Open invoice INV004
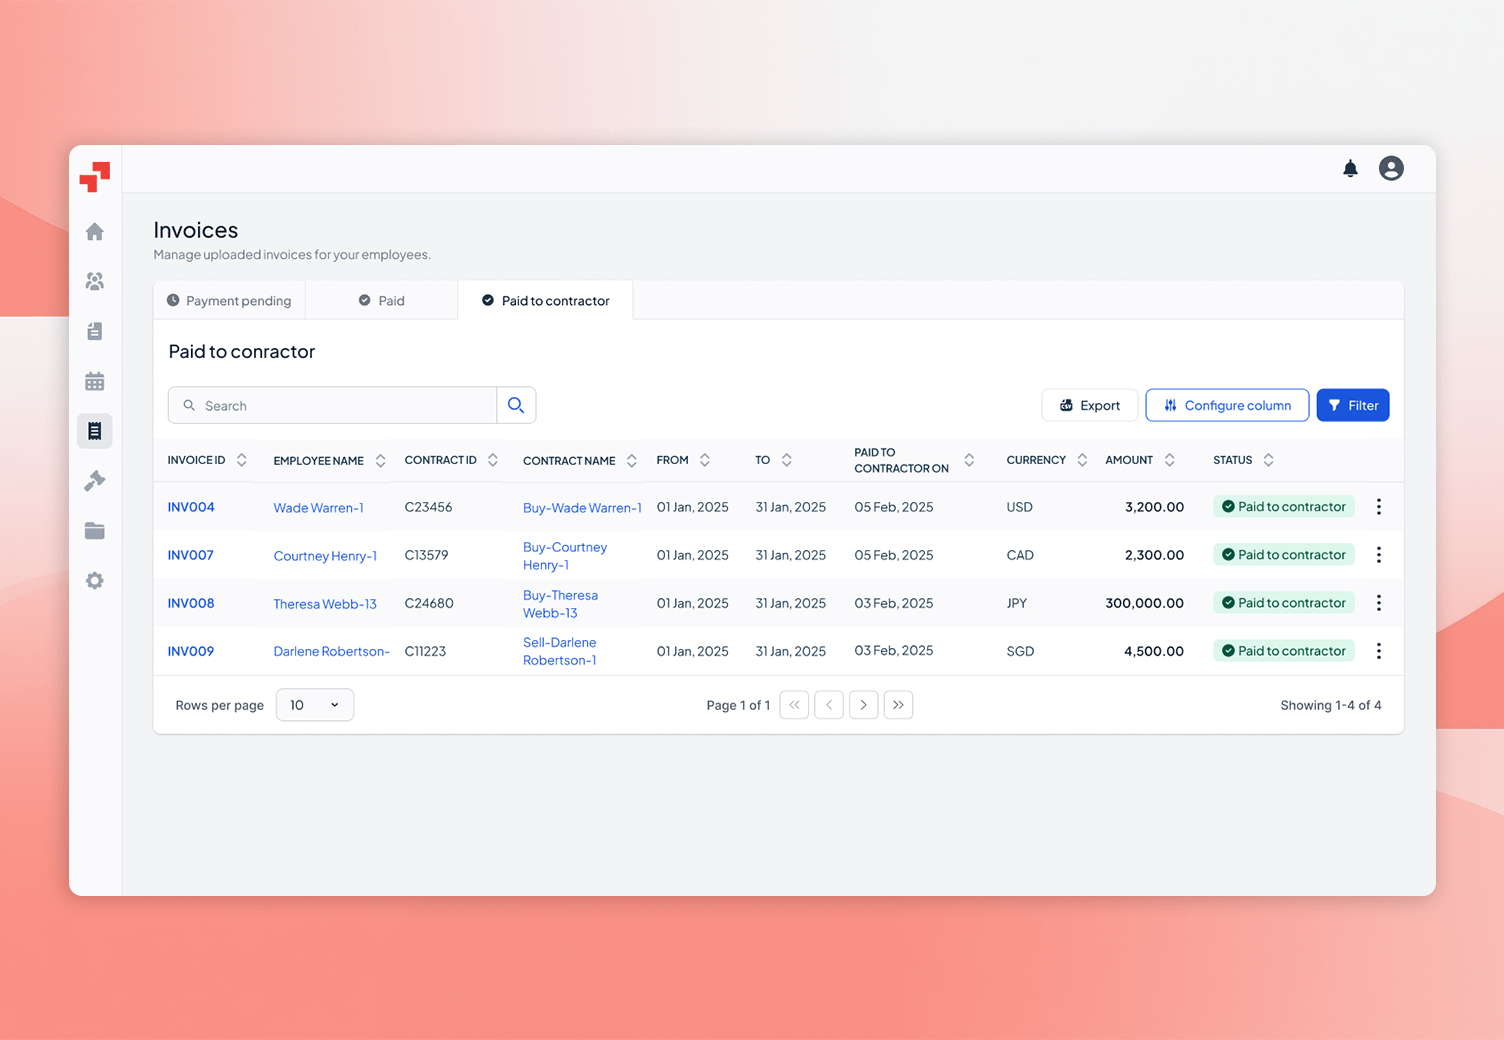1504x1040 pixels. coord(191,507)
